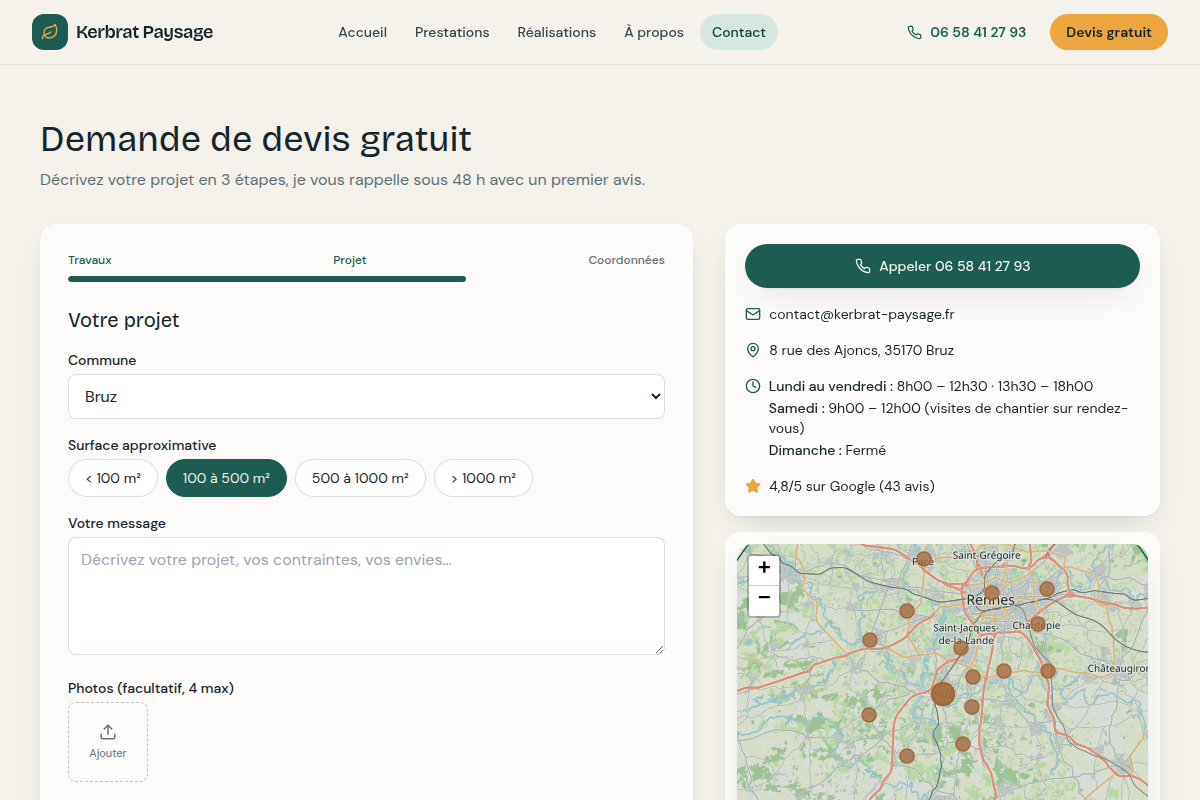Jump to the Coordonnées step
Viewport: 1200px width, 800px height.
[626, 260]
